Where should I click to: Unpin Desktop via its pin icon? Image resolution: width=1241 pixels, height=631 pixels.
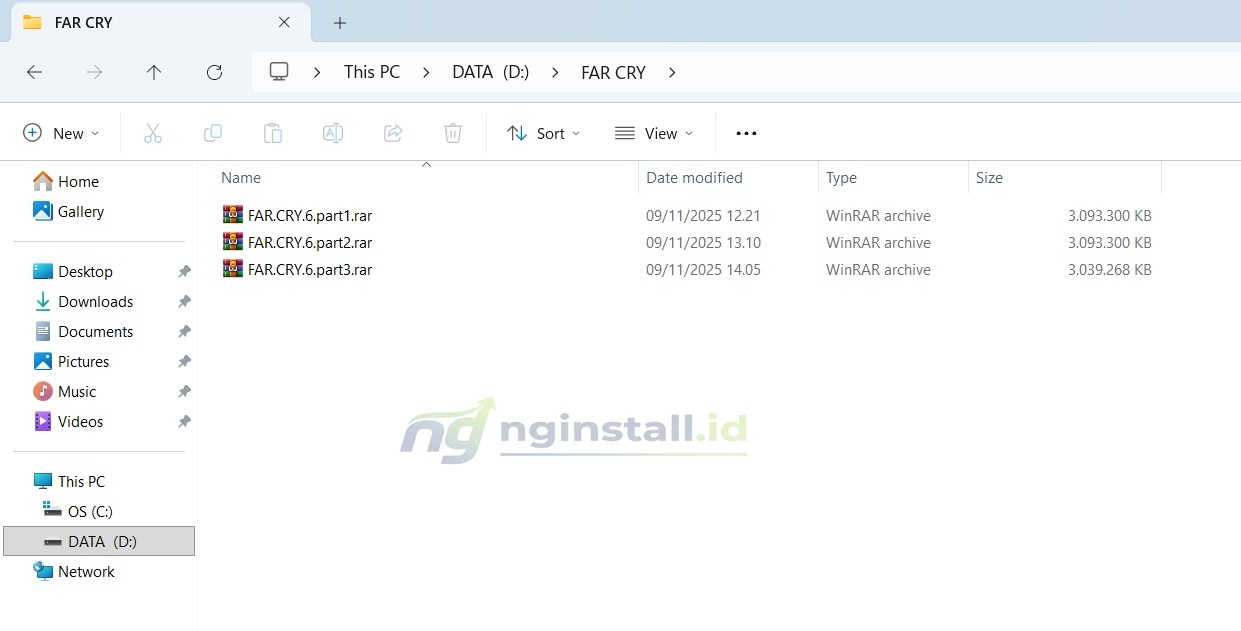click(184, 272)
